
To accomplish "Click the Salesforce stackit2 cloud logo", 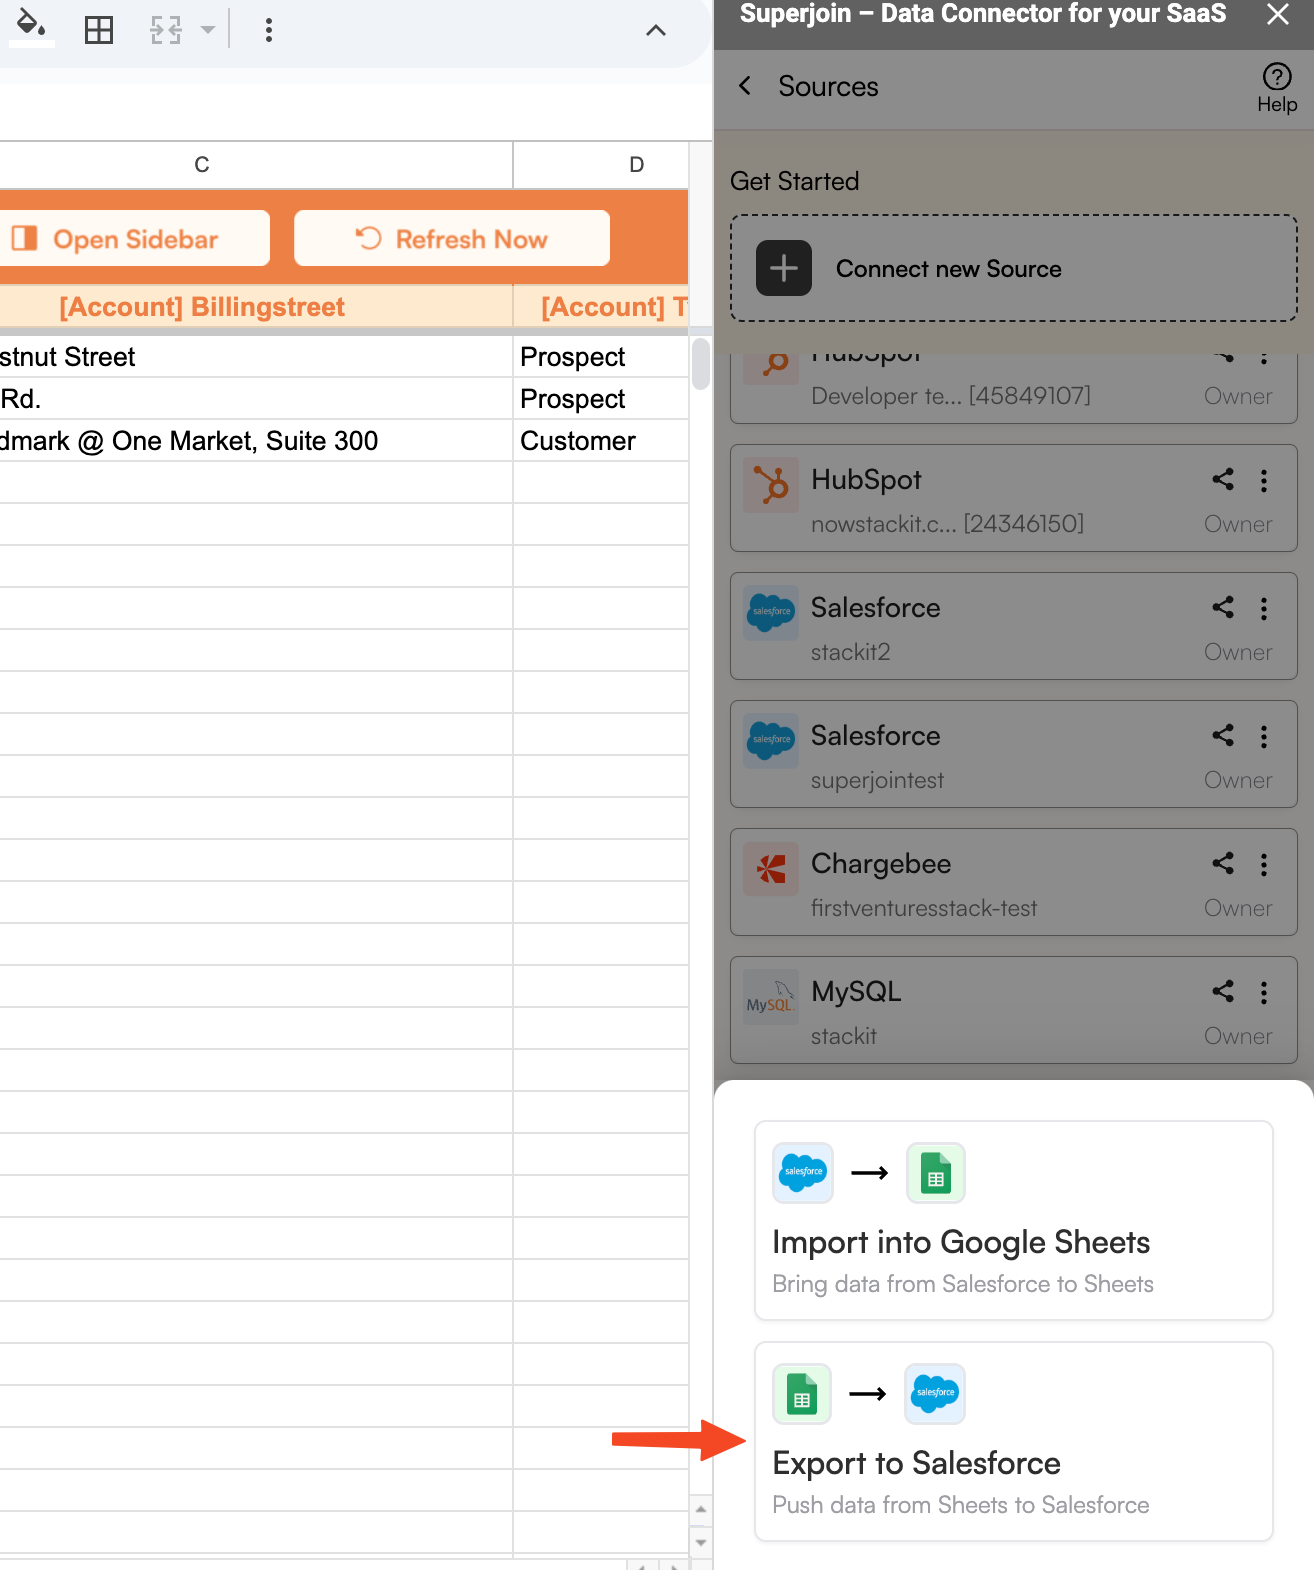I will [771, 613].
